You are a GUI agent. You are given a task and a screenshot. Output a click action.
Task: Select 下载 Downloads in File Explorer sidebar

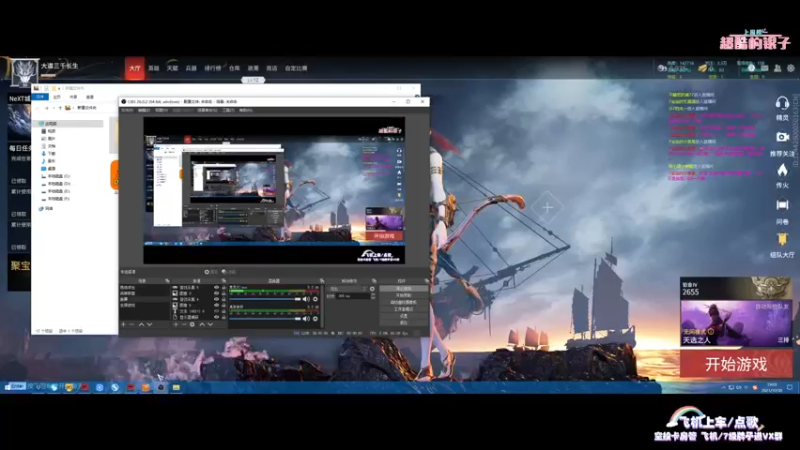tap(50, 154)
